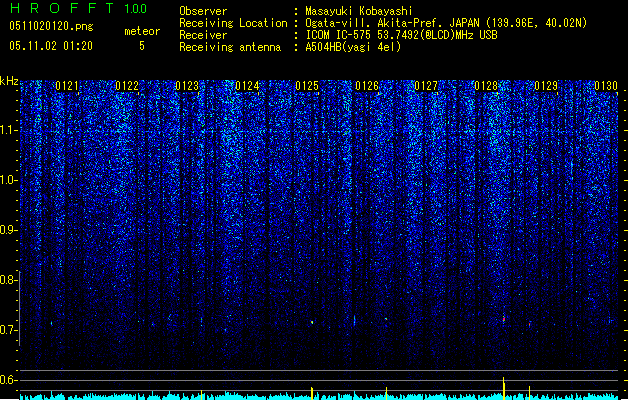Click the HROFFT 1.0.0 title text
Image resolution: width=629 pixels, height=400 pixels.
coord(78,8)
